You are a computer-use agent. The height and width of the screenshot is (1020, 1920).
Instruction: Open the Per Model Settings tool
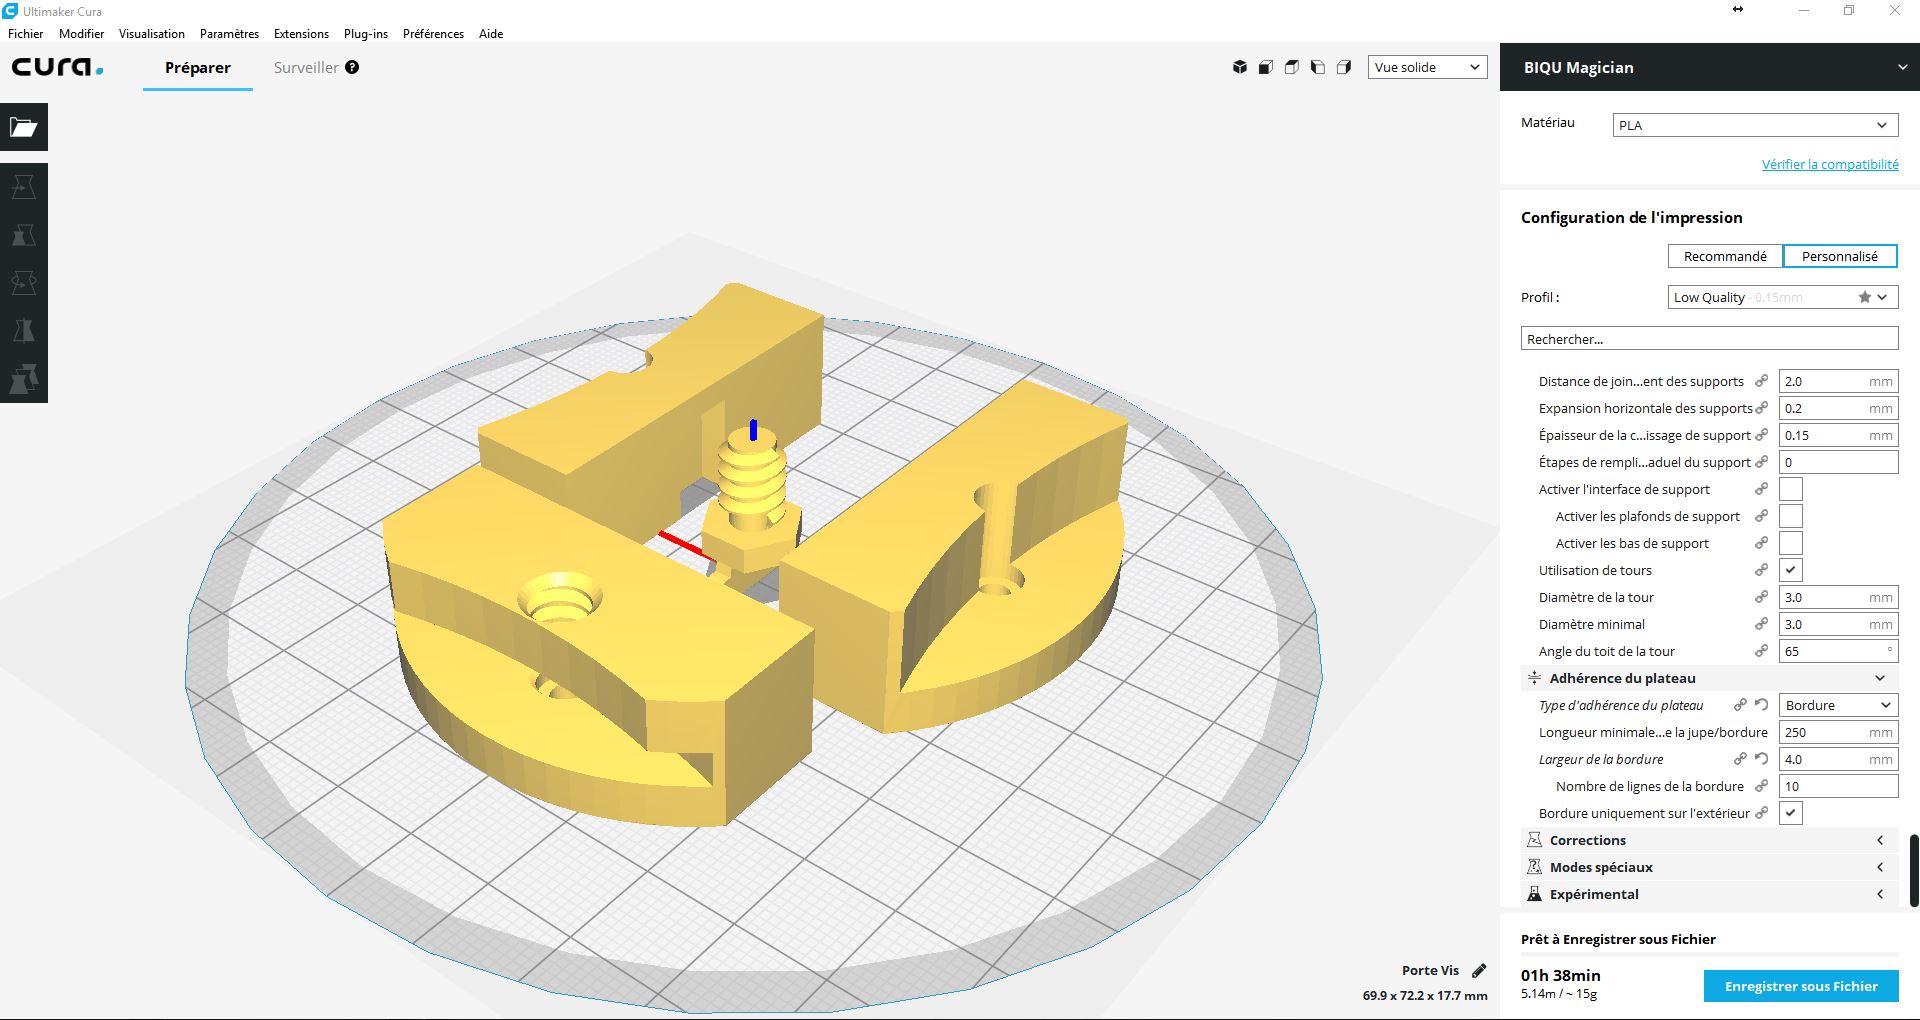click(24, 379)
